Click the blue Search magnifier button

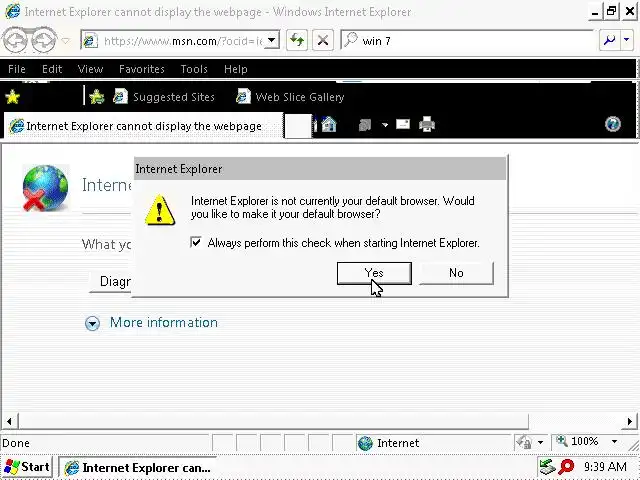coord(610,40)
